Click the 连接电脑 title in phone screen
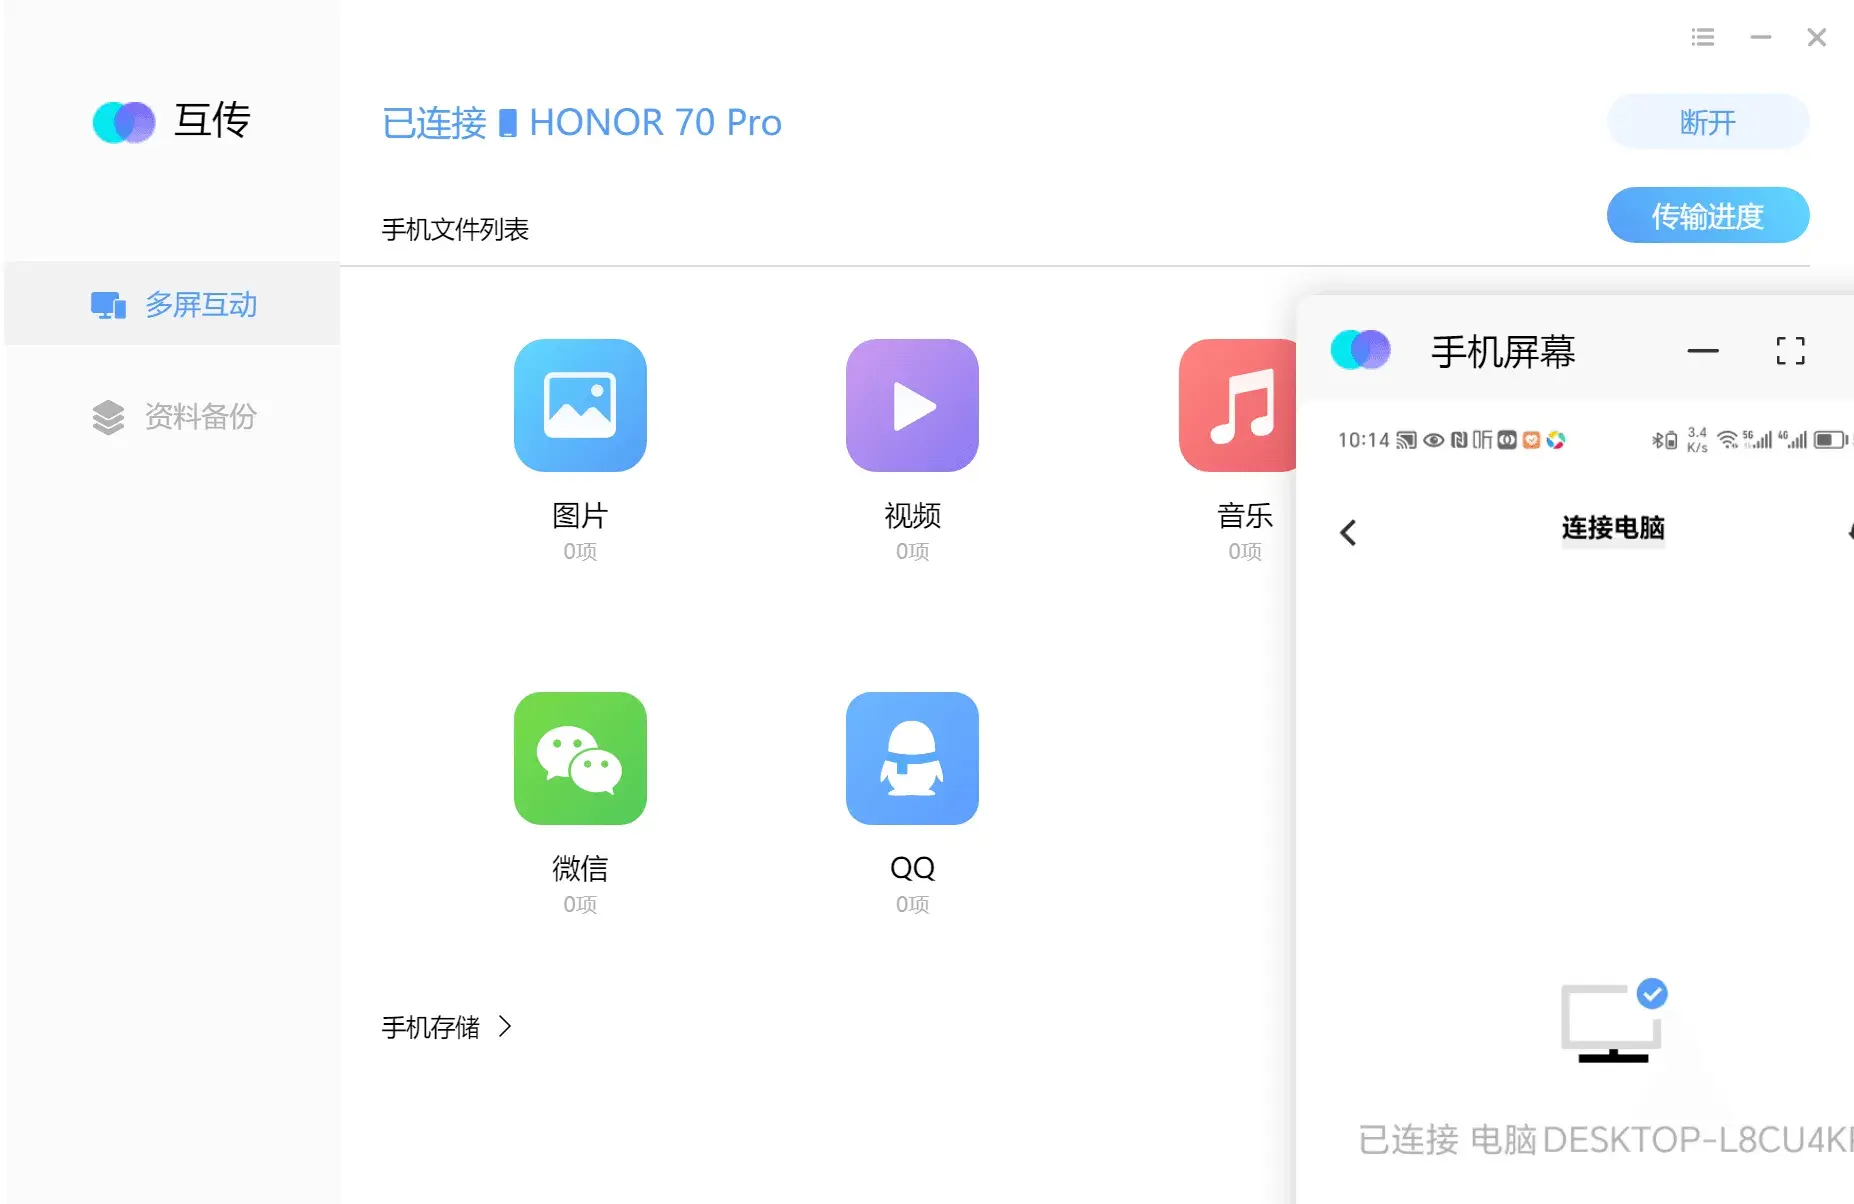The width and height of the screenshot is (1854, 1204). click(x=1613, y=527)
